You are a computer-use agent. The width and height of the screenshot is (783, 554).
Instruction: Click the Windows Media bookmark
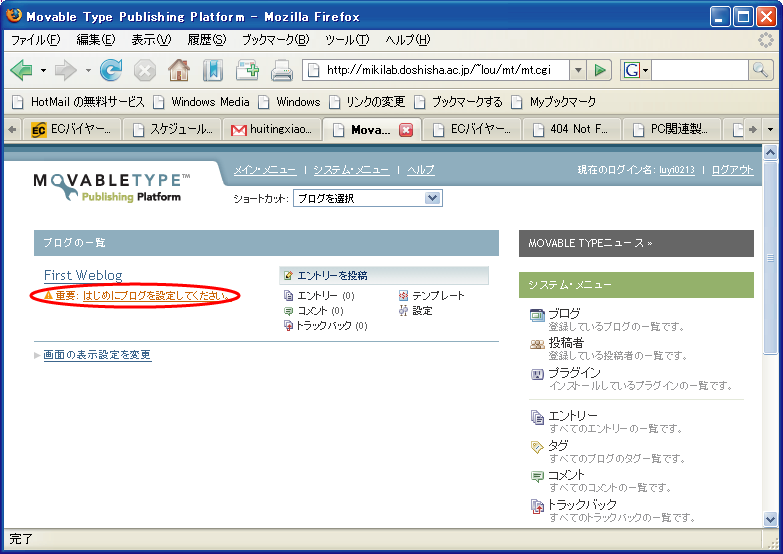202,102
